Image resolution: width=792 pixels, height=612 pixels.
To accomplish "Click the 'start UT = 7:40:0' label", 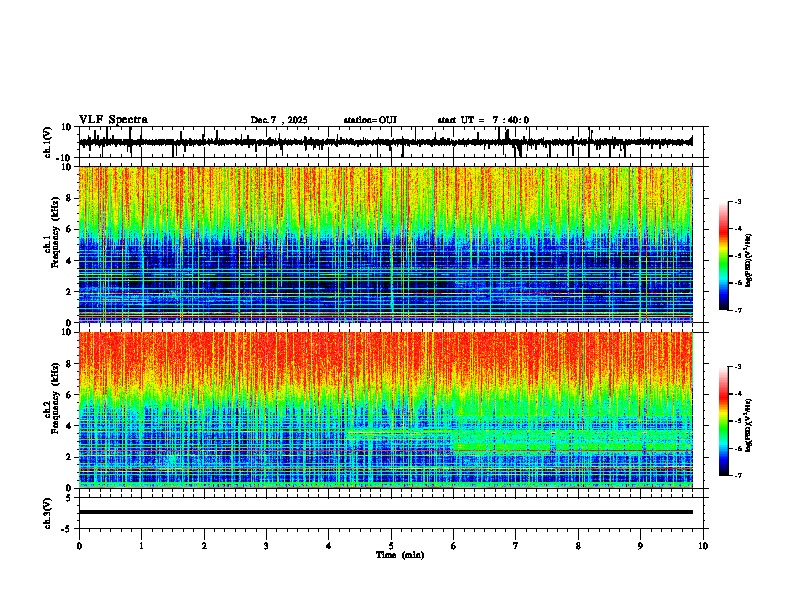I will click(x=483, y=120).
